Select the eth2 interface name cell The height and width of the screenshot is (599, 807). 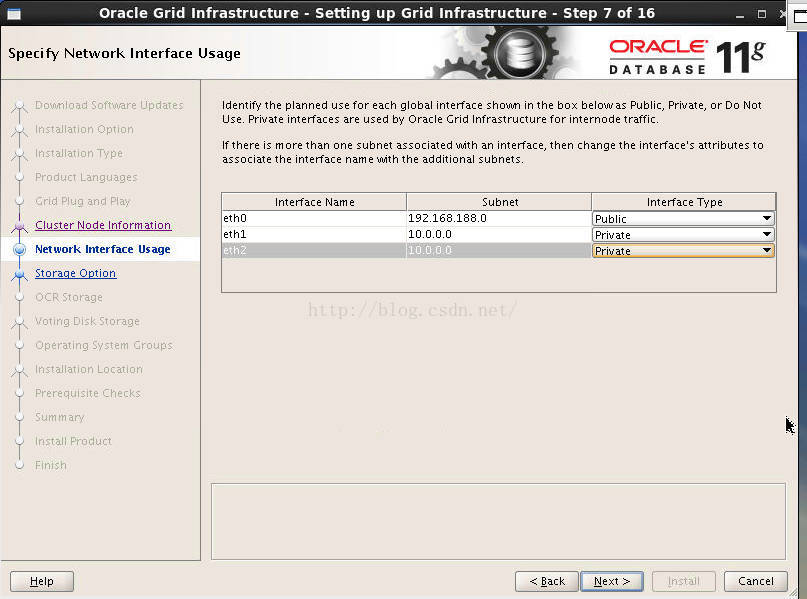[314, 250]
